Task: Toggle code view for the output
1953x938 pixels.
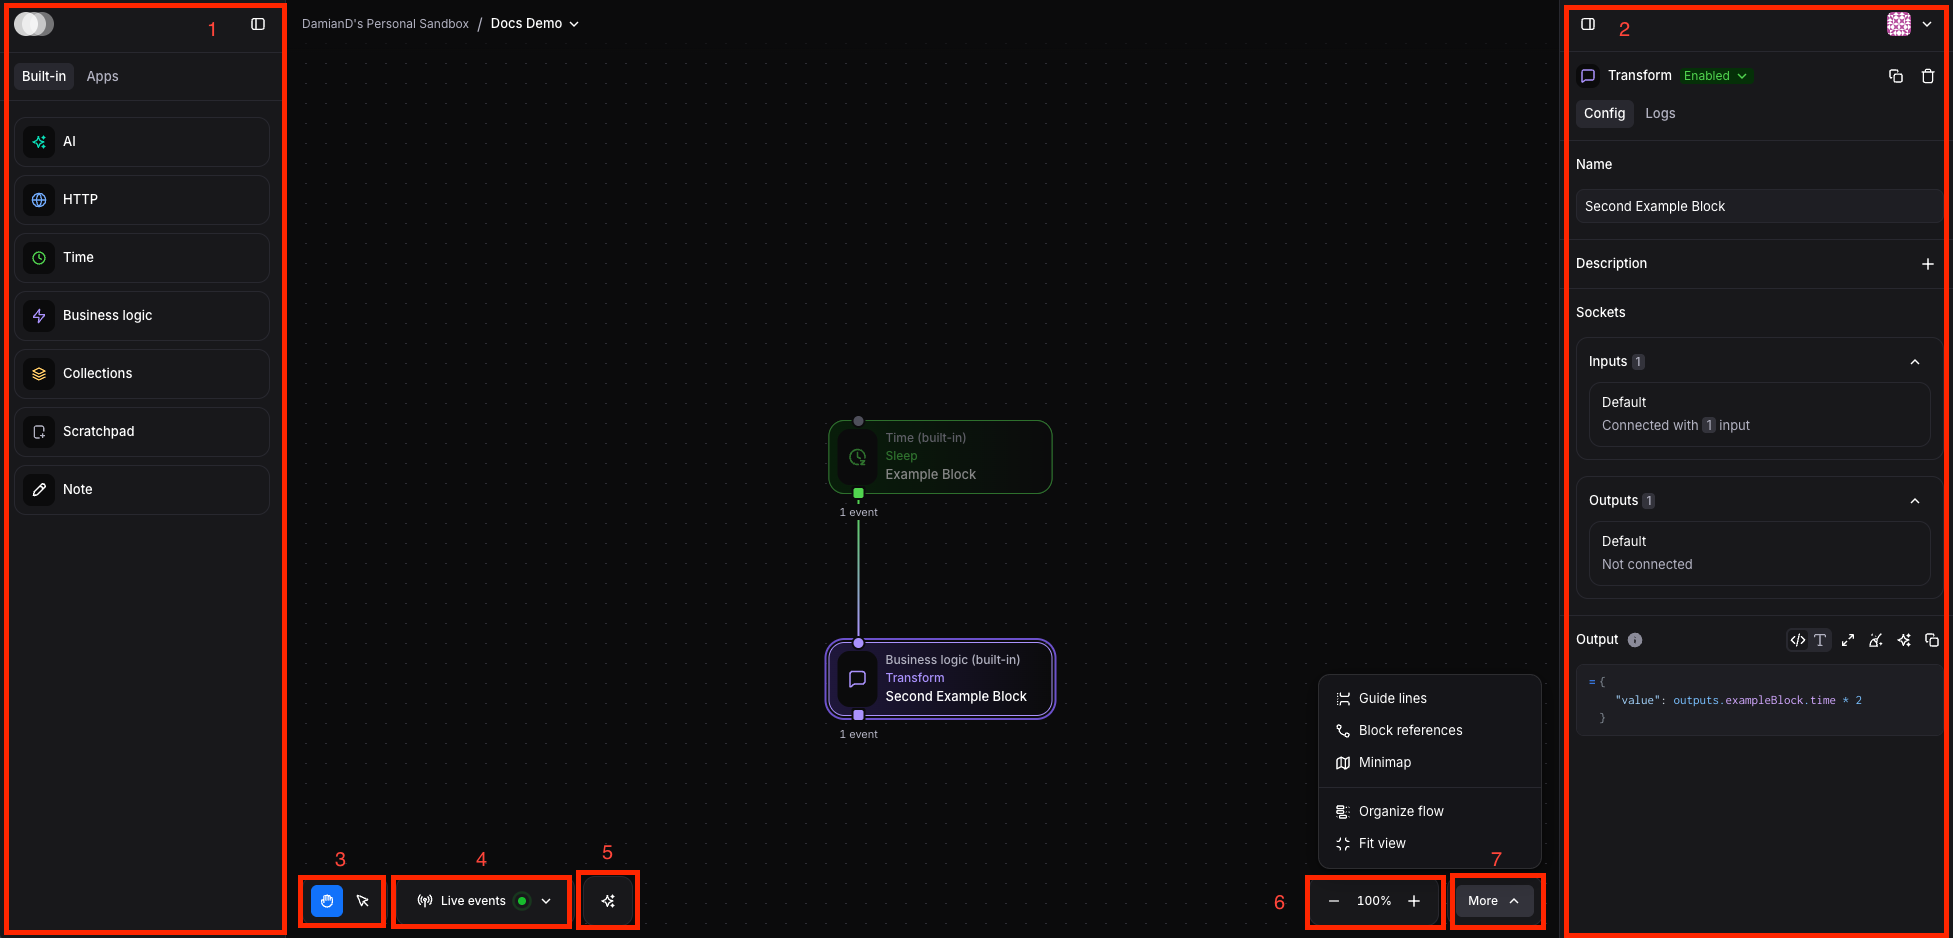Action: point(1797,640)
